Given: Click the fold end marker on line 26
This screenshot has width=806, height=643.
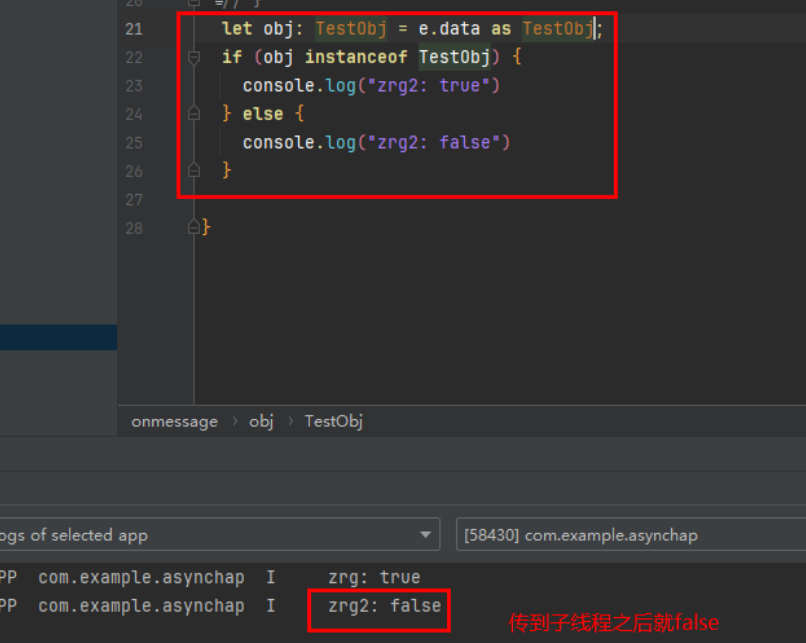Looking at the screenshot, I should coord(195,171).
